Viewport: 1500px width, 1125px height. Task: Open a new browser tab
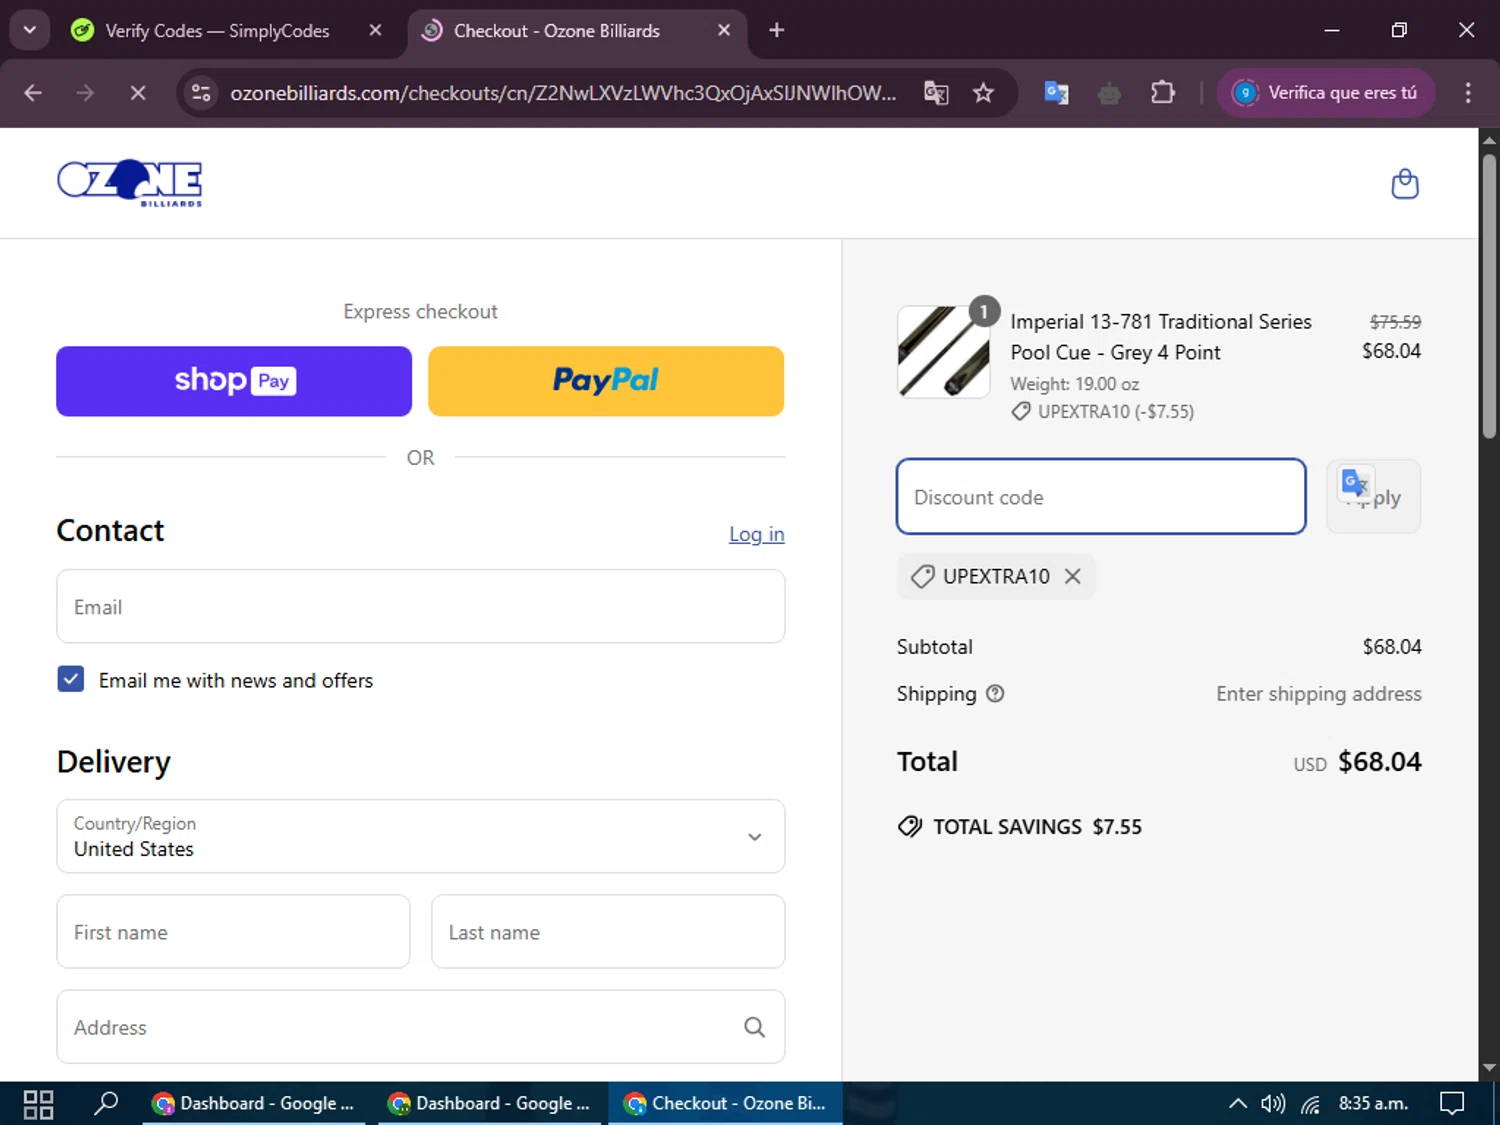coord(776,30)
